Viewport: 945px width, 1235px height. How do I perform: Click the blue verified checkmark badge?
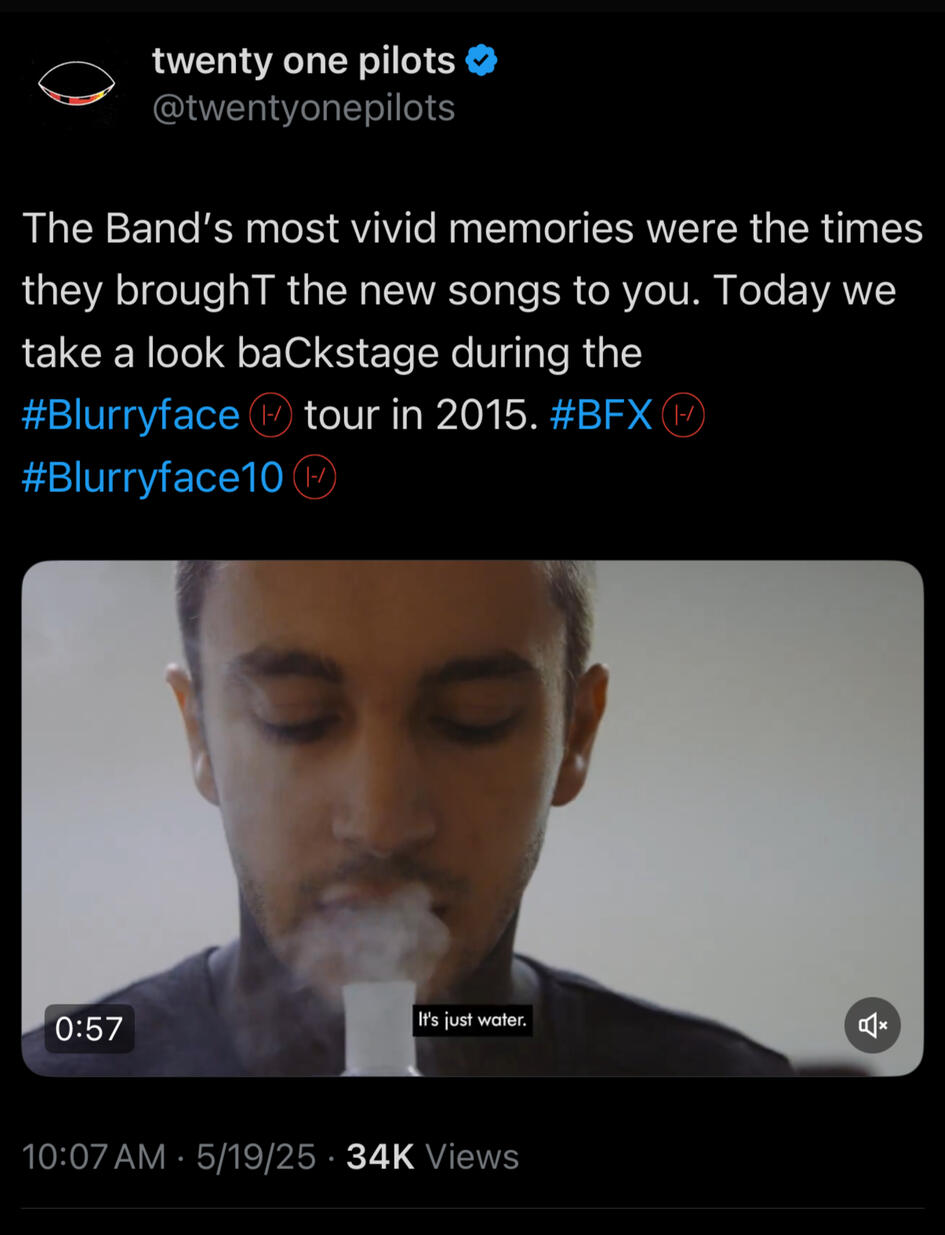click(482, 61)
